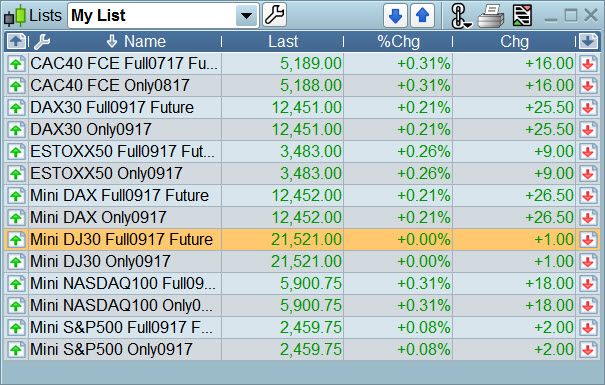The width and height of the screenshot is (605, 385).
Task: Click red down arrow for Mini DJ30 Full0917 Future
Action: (x=588, y=240)
